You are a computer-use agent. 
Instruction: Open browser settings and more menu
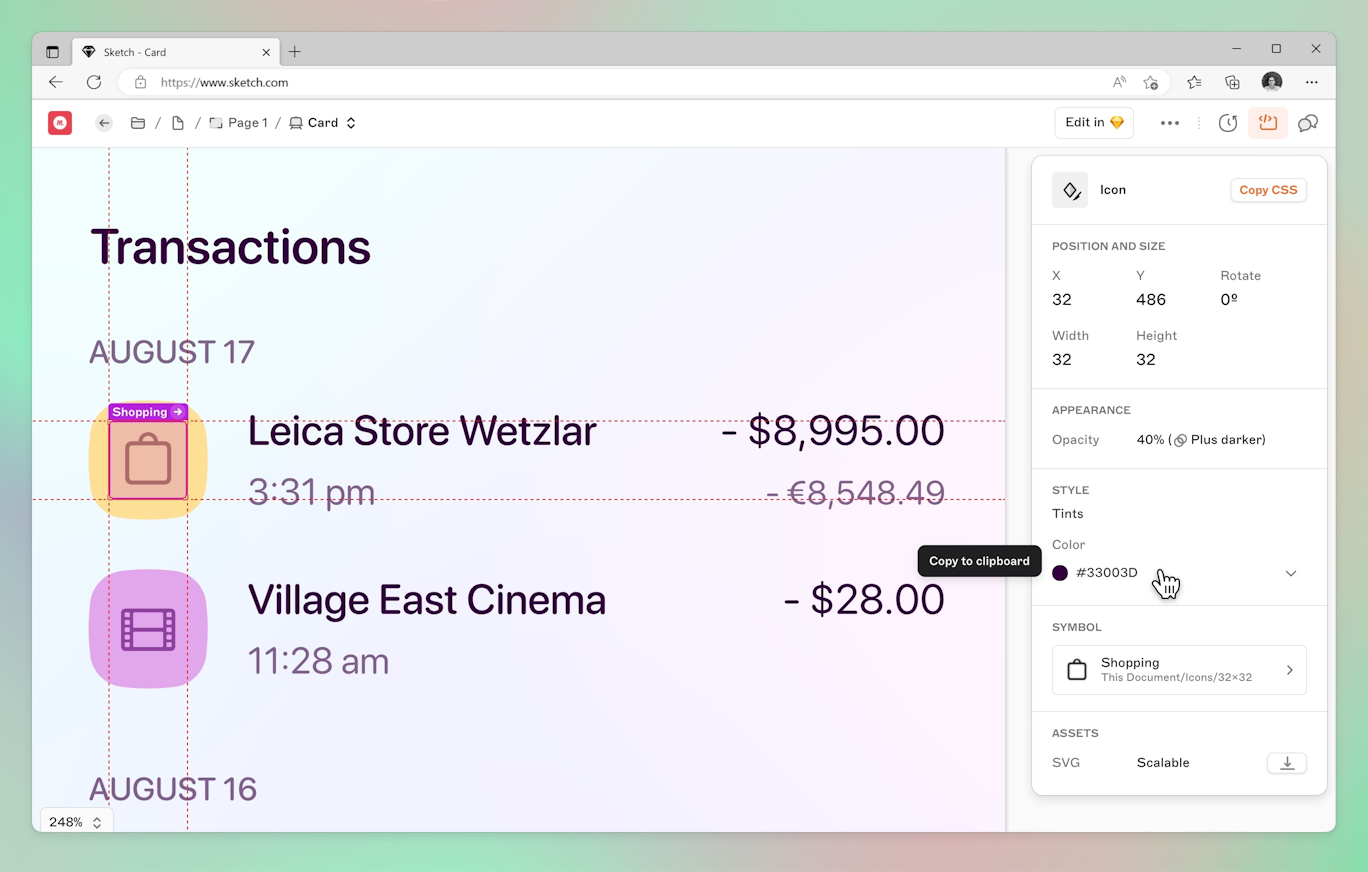tap(1312, 82)
